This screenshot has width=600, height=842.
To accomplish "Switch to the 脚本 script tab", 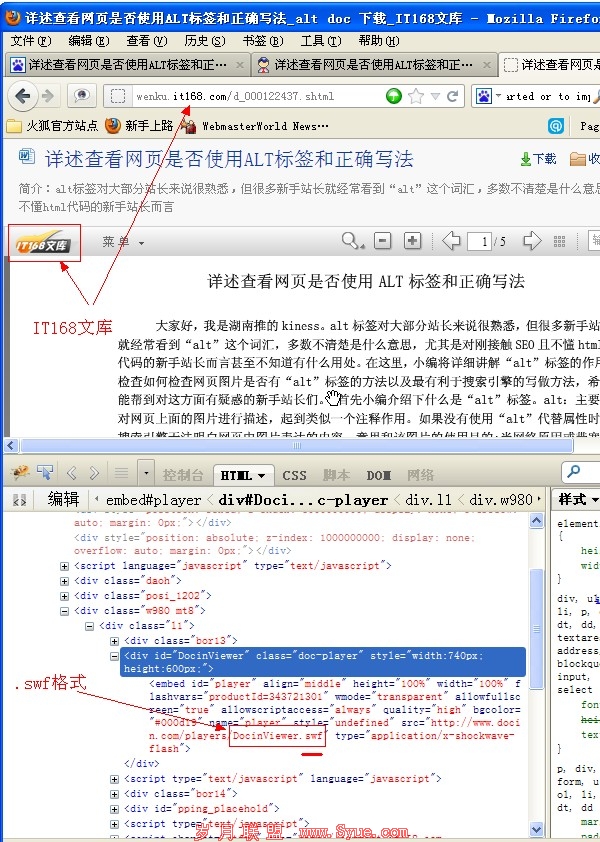I will (337, 475).
